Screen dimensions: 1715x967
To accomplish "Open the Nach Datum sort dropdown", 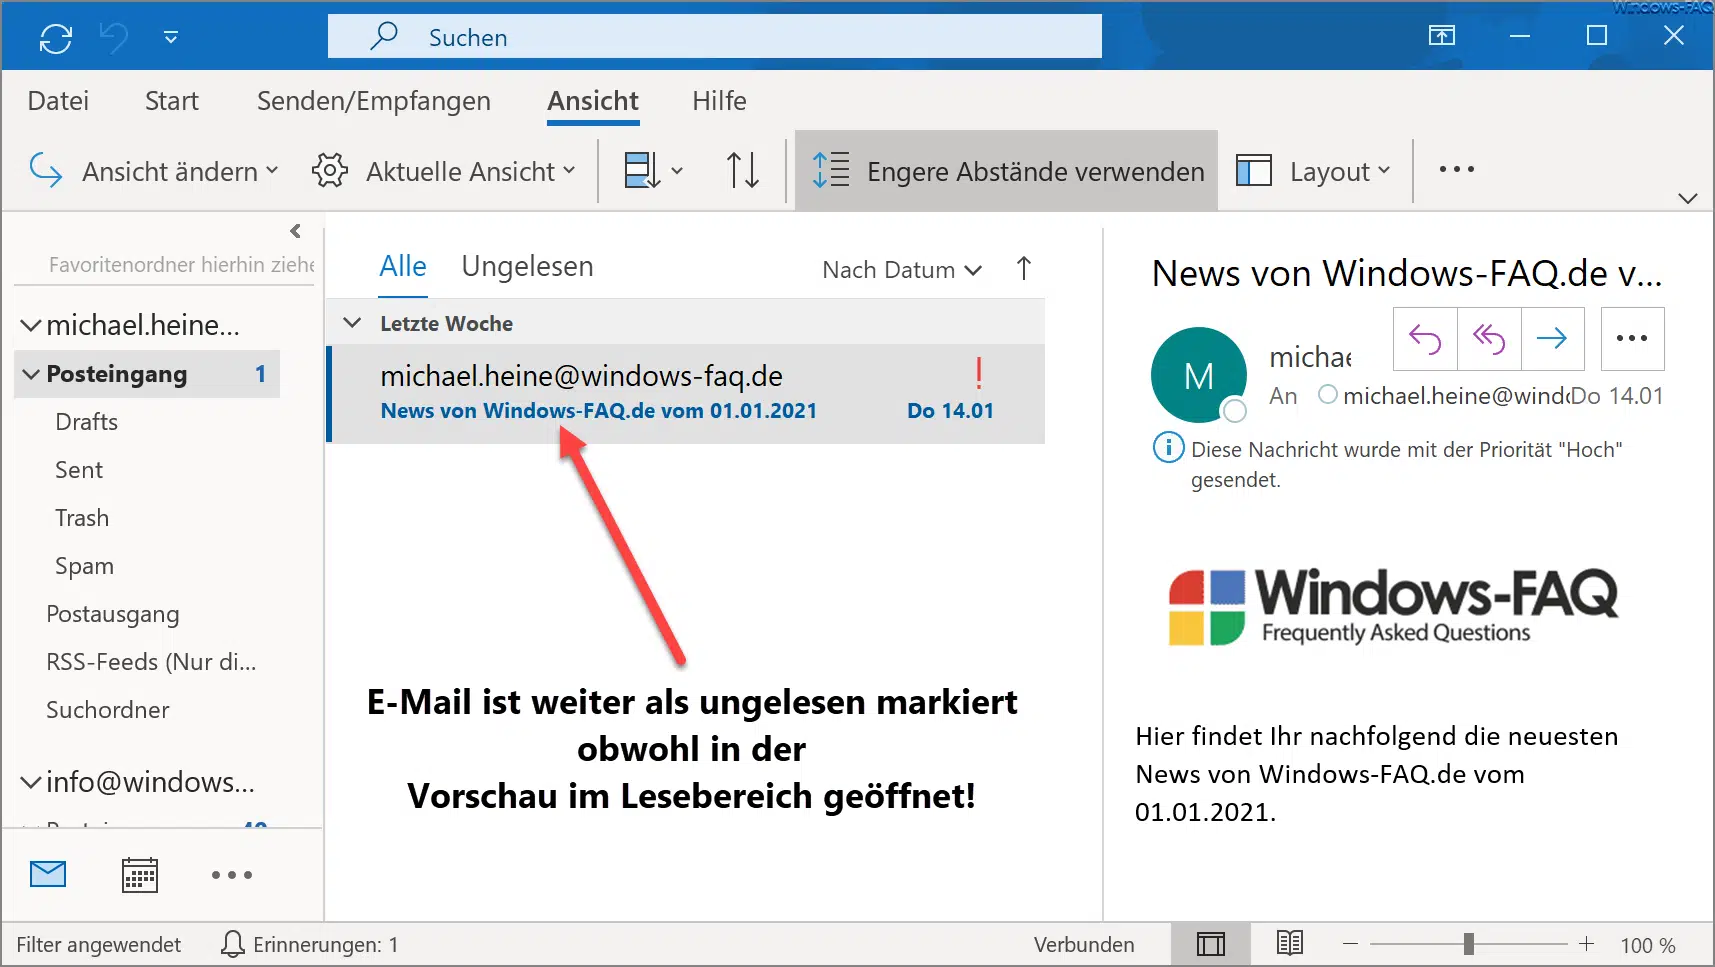I will point(901,270).
